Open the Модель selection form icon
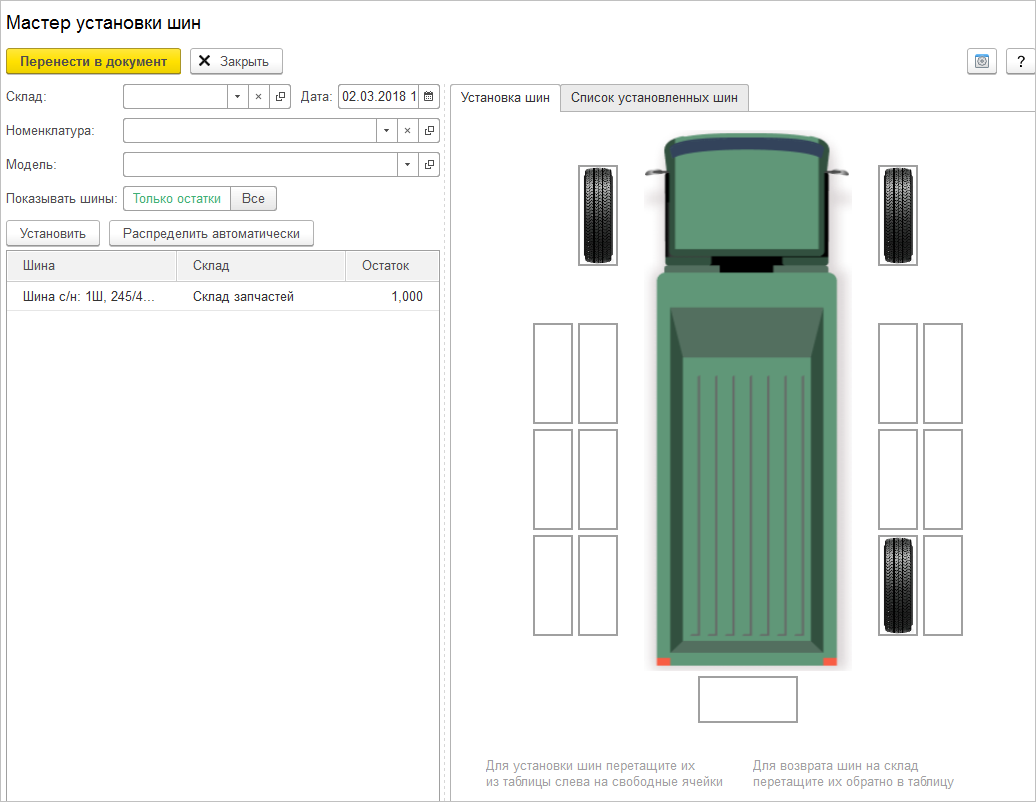1036x802 pixels. point(429,165)
